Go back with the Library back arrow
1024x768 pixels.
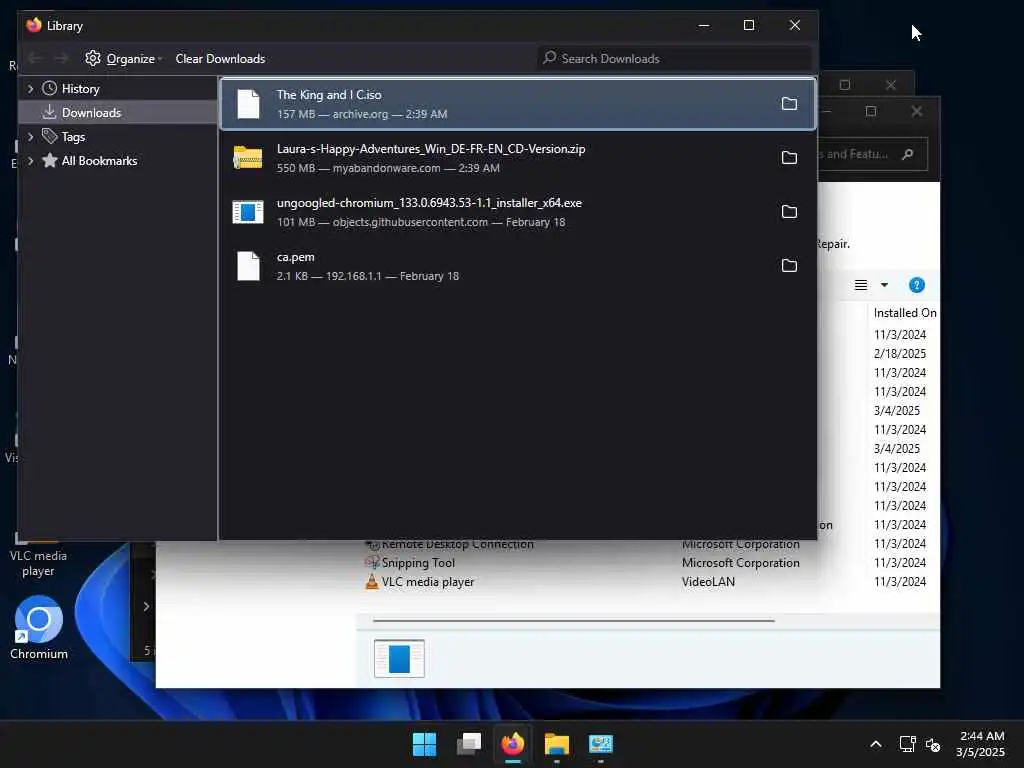(35, 59)
